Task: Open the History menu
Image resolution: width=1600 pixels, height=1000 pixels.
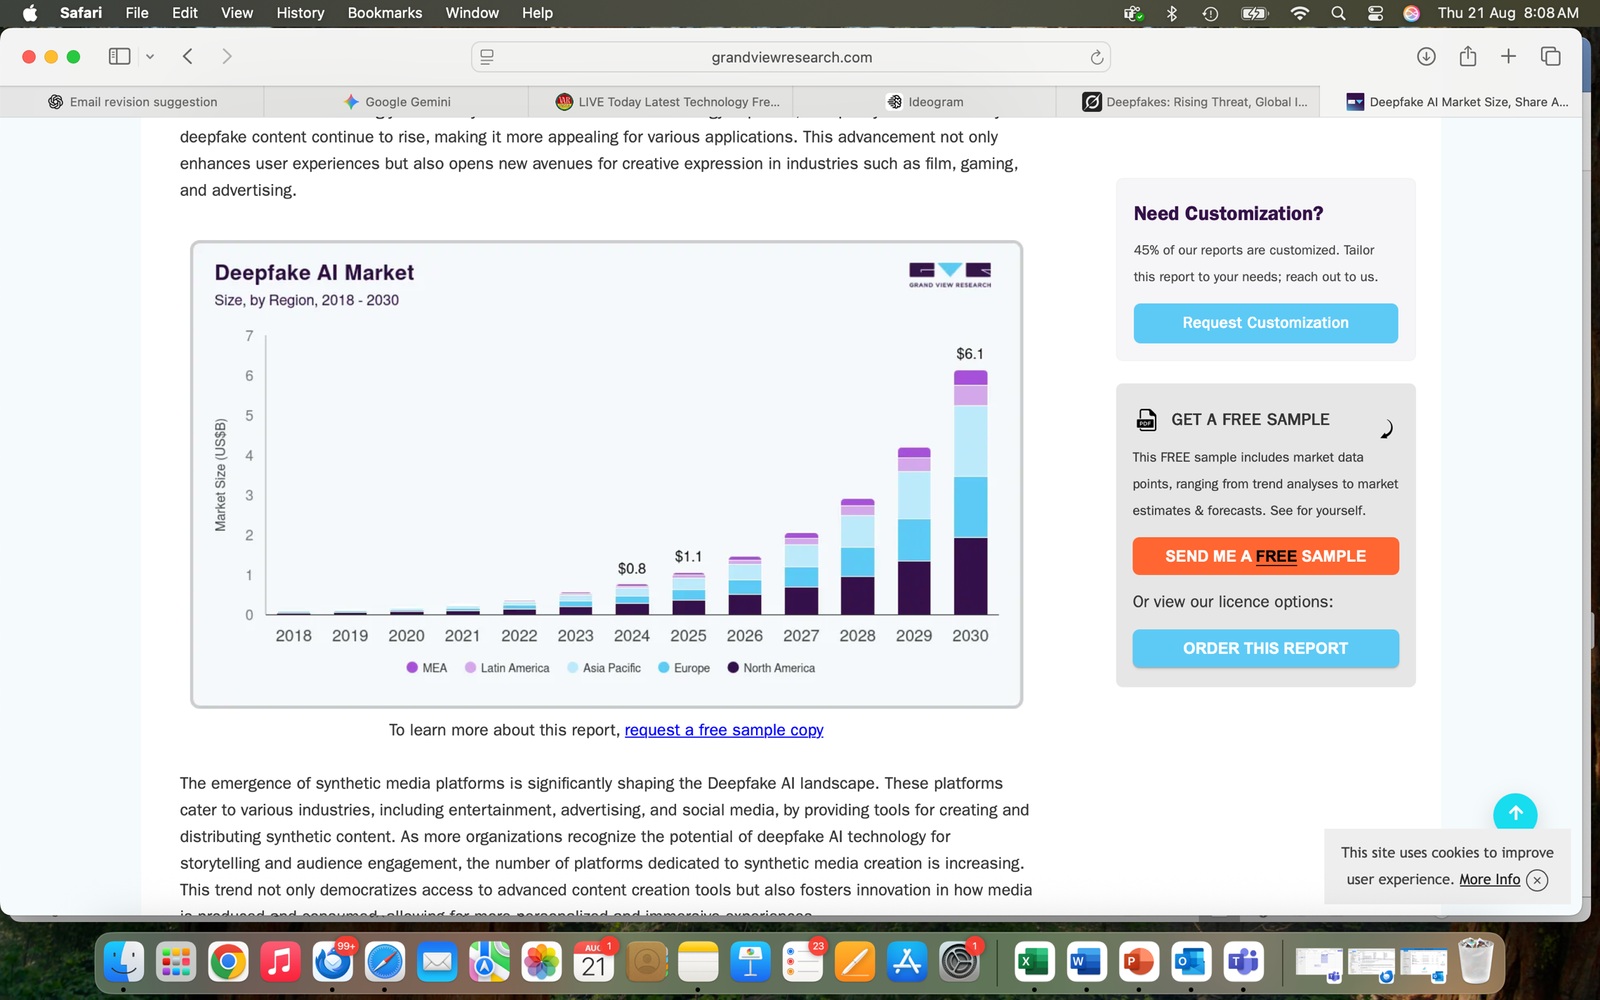Action: [x=300, y=13]
